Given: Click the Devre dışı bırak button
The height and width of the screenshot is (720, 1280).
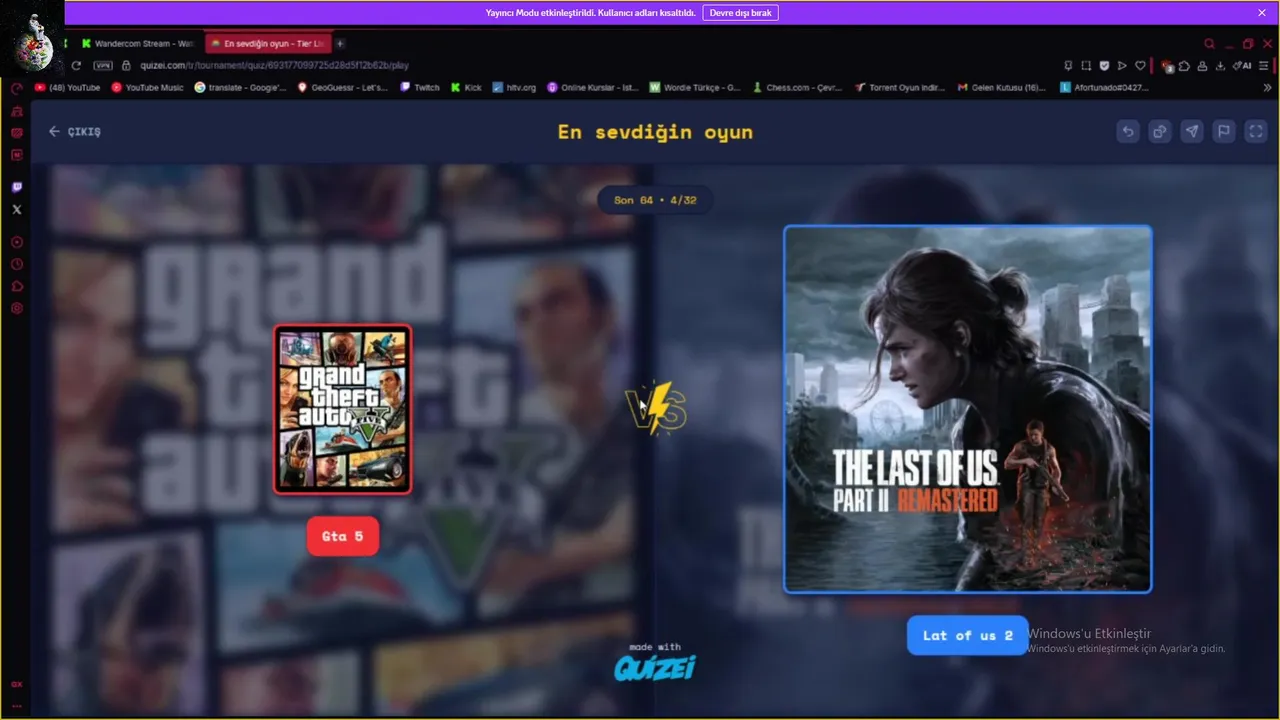Looking at the screenshot, I should (x=740, y=13).
